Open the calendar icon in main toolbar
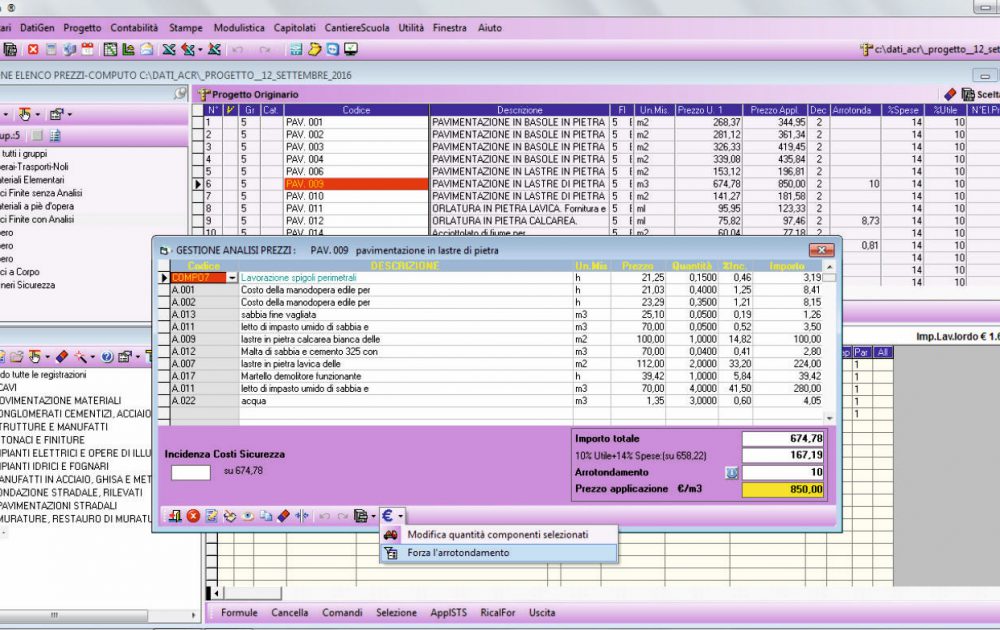The image size is (1000, 630). pyautogui.click(x=87, y=49)
